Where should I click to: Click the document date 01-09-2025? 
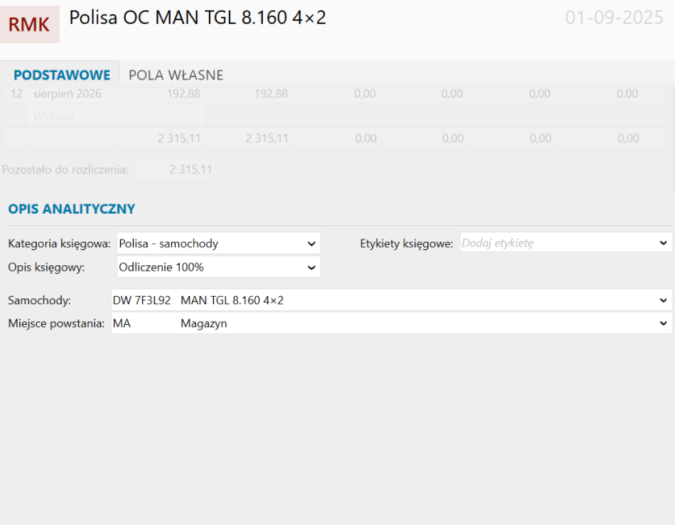(x=614, y=18)
